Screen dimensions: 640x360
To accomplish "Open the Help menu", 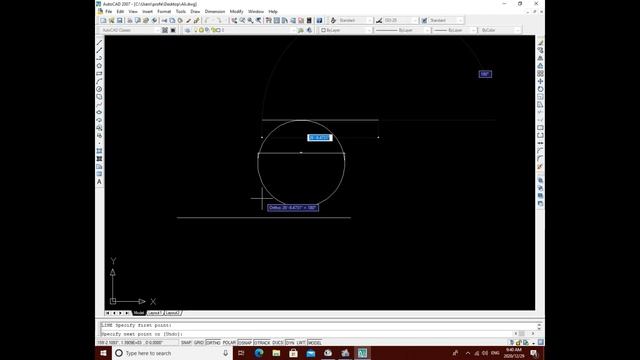I will click(273, 11).
